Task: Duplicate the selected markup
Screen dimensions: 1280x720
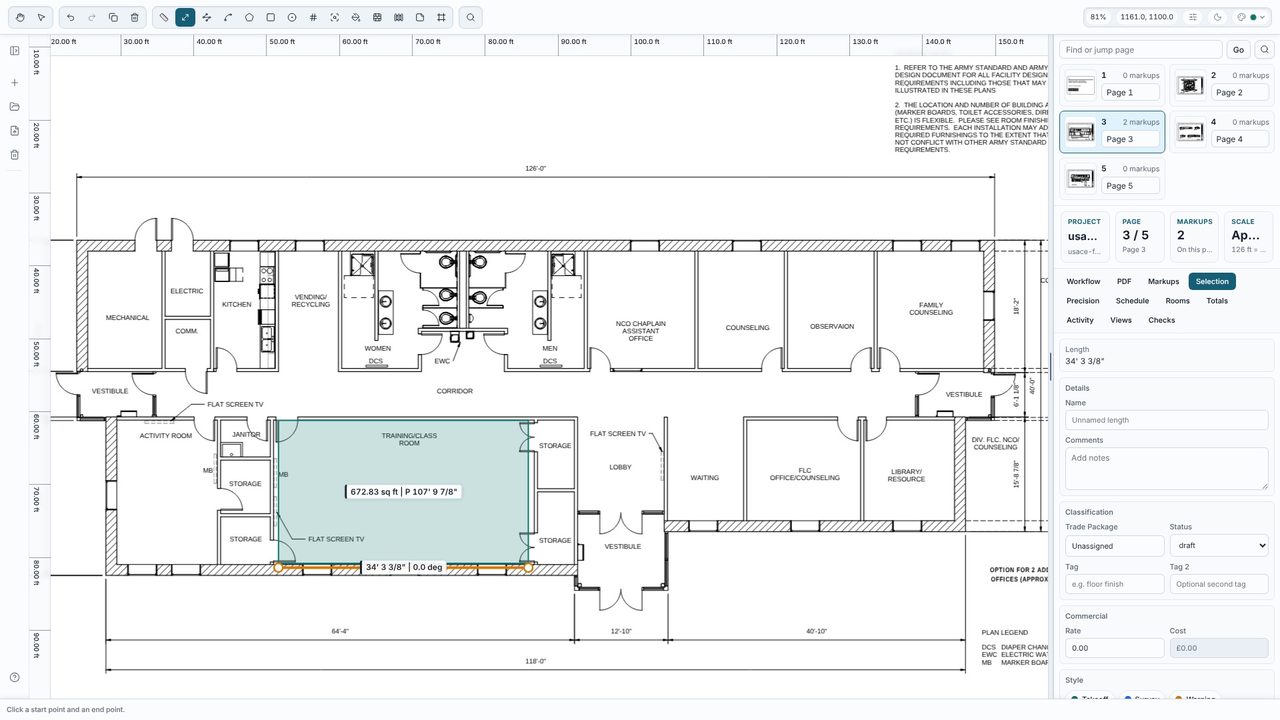Action: point(113,17)
